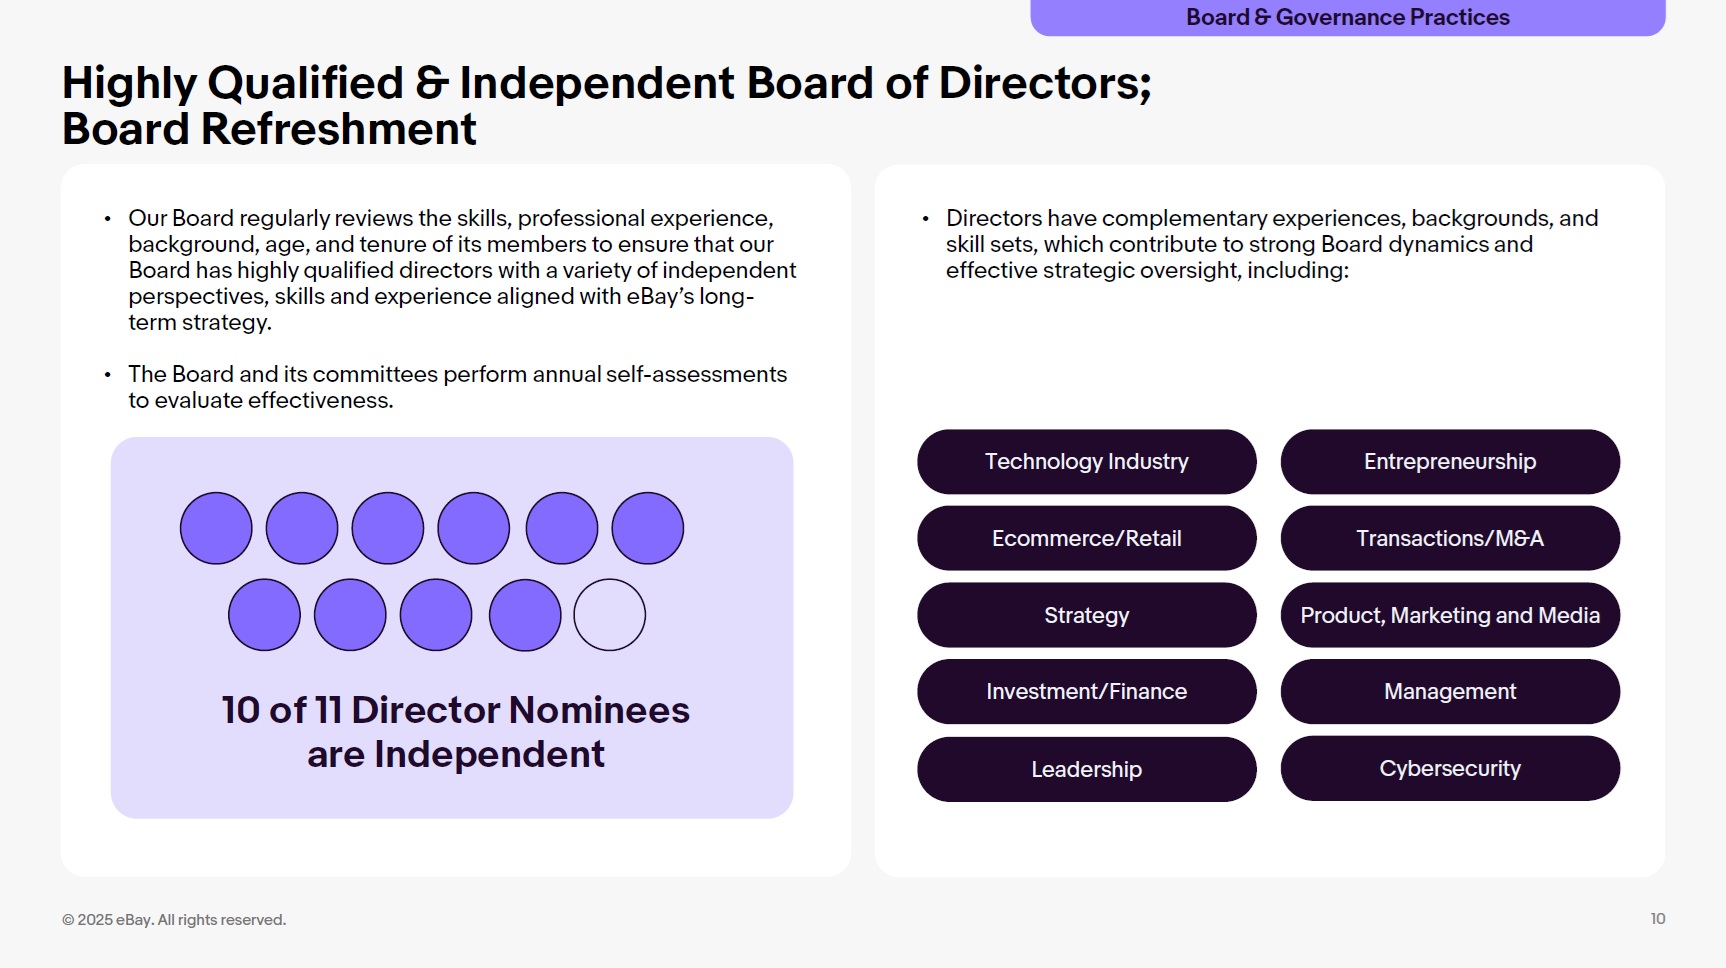Click the leftmost purple circle in top row

tap(216, 528)
